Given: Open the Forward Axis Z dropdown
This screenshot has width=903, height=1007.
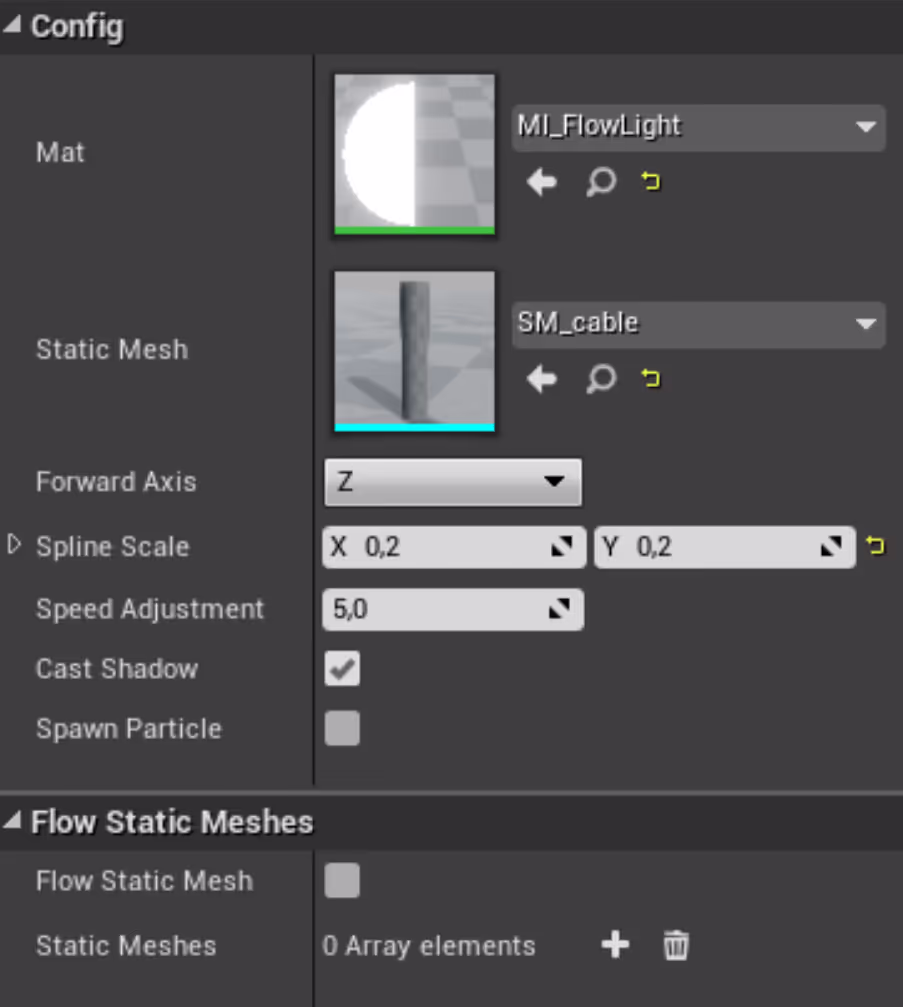Looking at the screenshot, I should (x=453, y=482).
